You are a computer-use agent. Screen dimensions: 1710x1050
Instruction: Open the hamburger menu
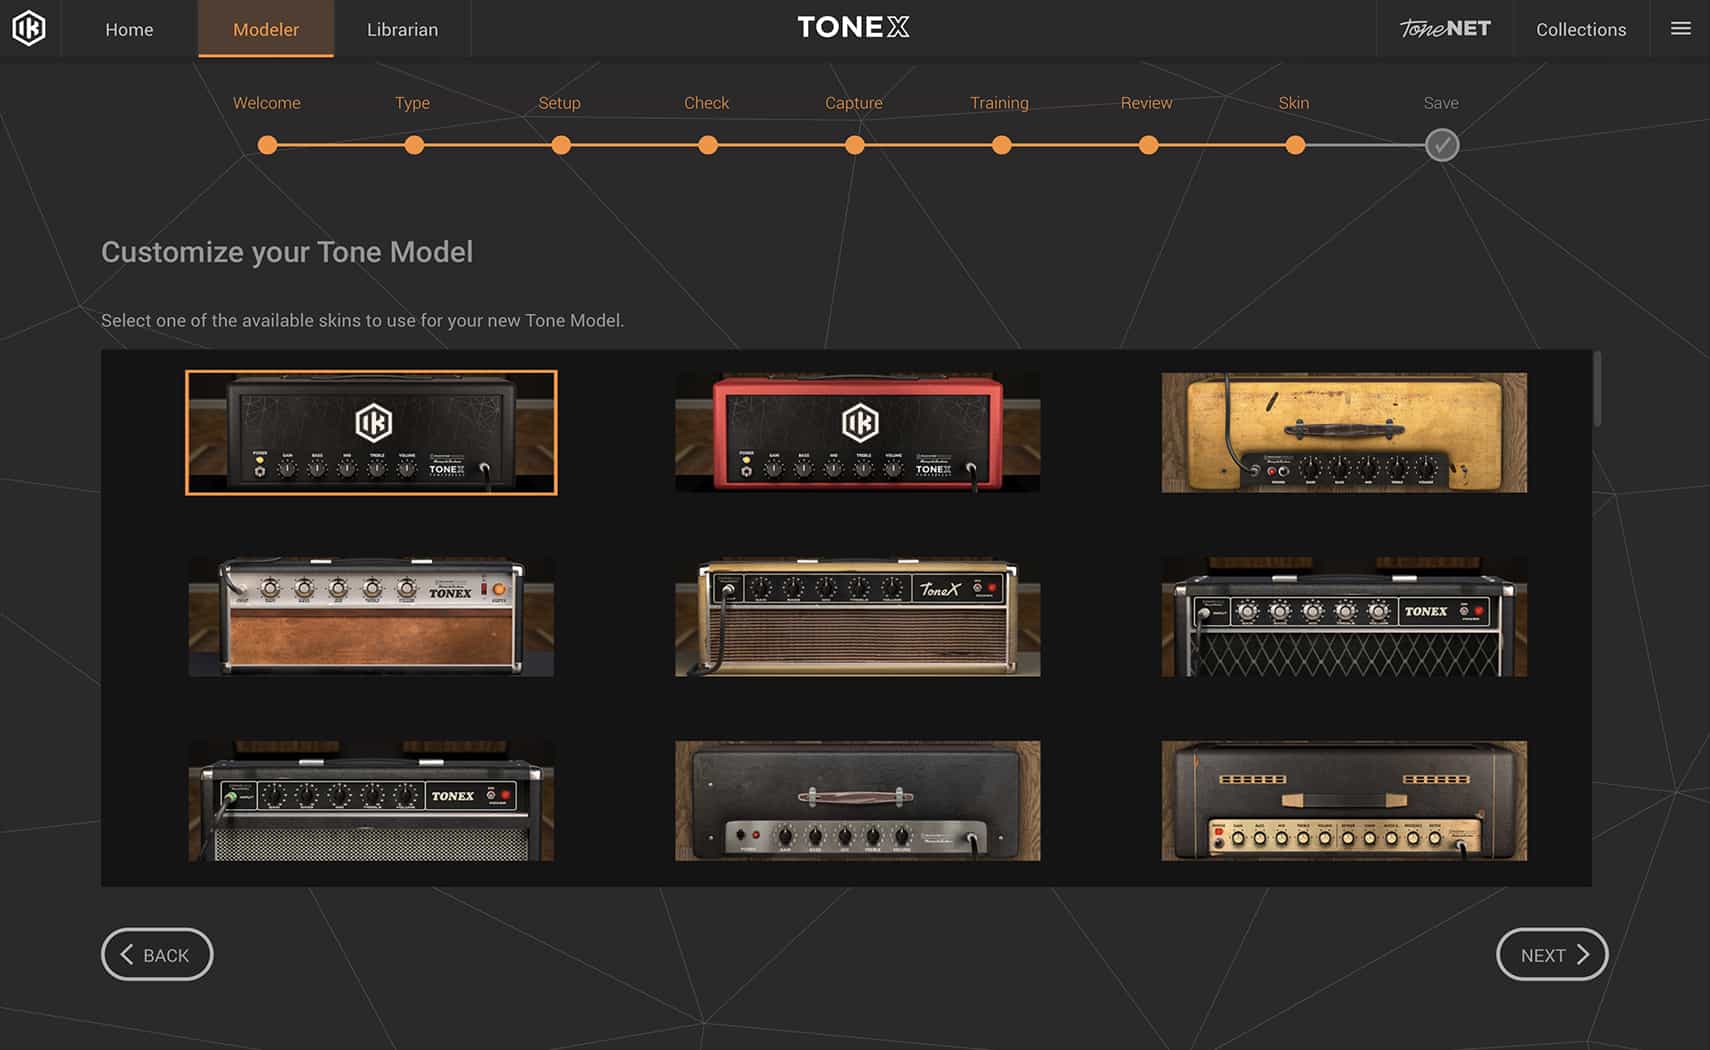pyautogui.click(x=1680, y=29)
